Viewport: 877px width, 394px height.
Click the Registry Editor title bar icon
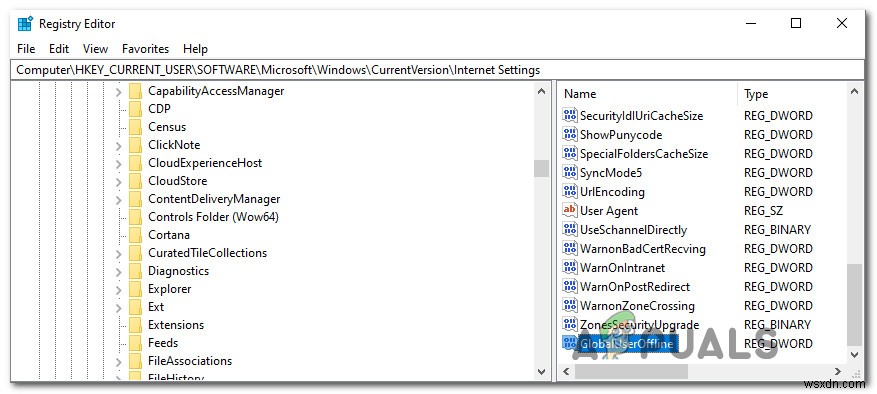coord(25,24)
